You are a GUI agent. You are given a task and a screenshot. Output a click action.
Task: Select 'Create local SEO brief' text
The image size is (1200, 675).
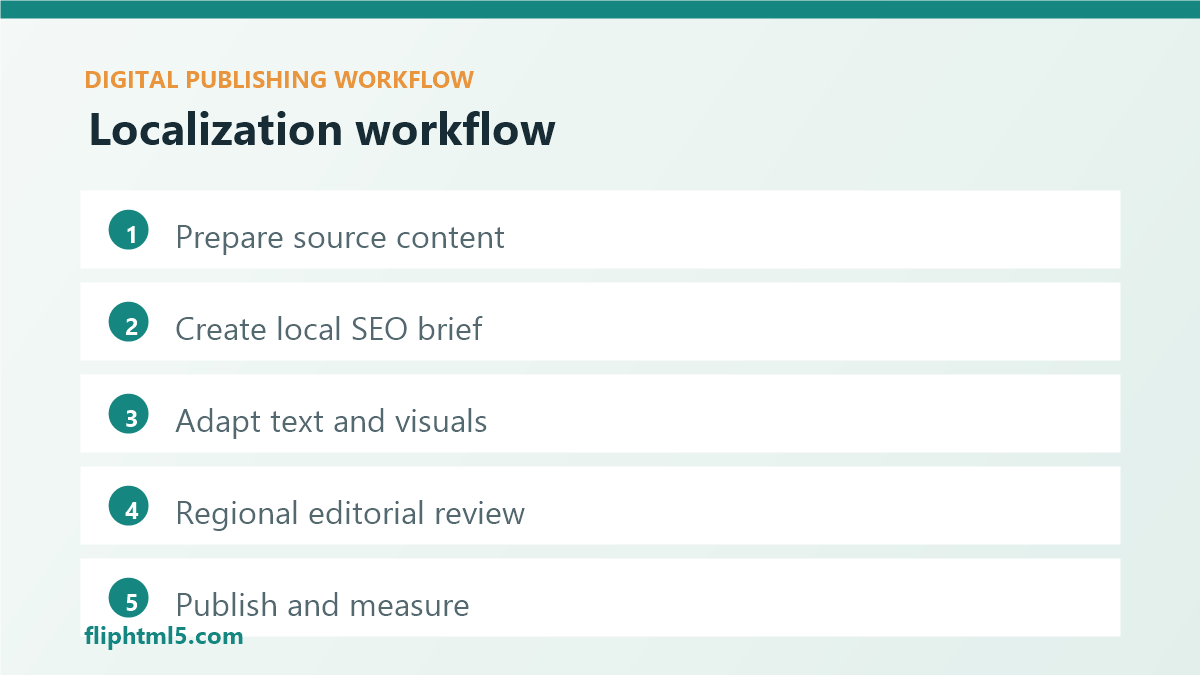point(329,329)
